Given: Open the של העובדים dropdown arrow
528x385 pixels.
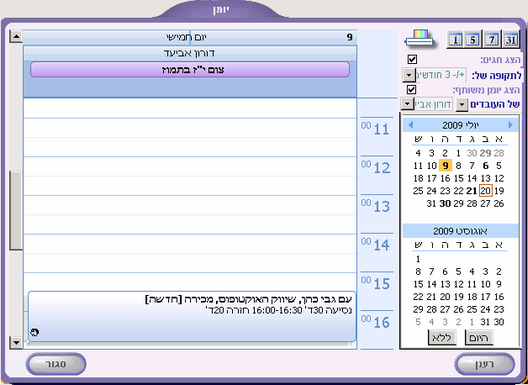Looking at the screenshot, I should [x=462, y=105].
